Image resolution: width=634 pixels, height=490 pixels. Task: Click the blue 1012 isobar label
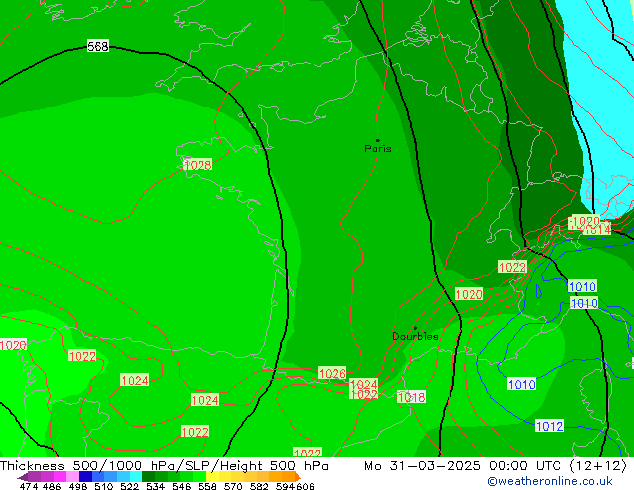pyautogui.click(x=549, y=426)
